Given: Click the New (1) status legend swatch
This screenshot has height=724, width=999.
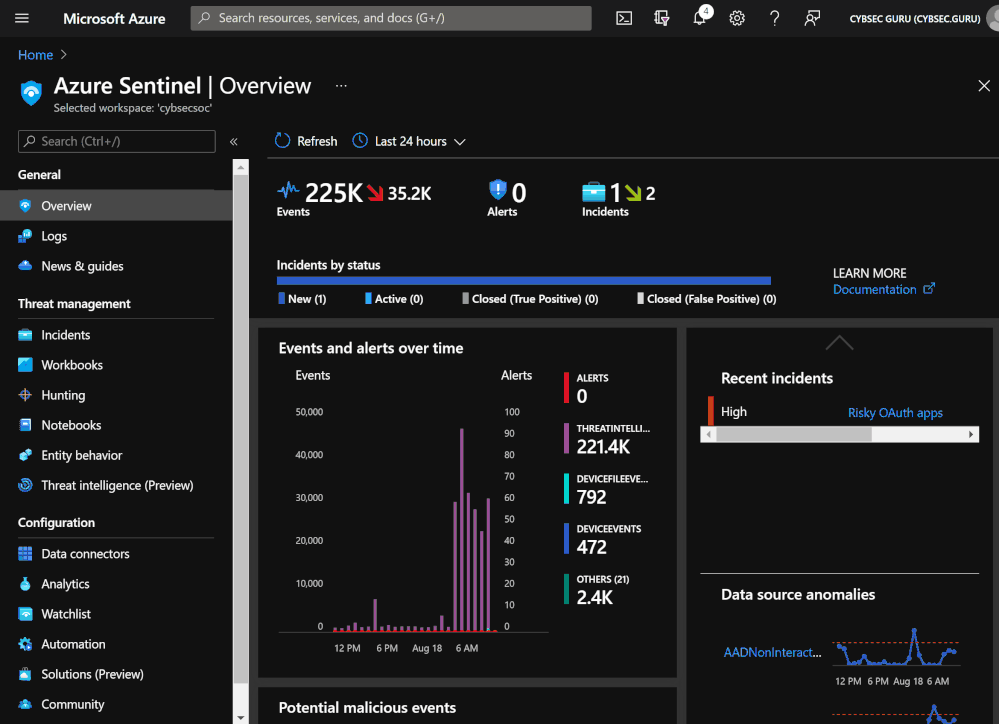Looking at the screenshot, I should pyautogui.click(x=282, y=298).
